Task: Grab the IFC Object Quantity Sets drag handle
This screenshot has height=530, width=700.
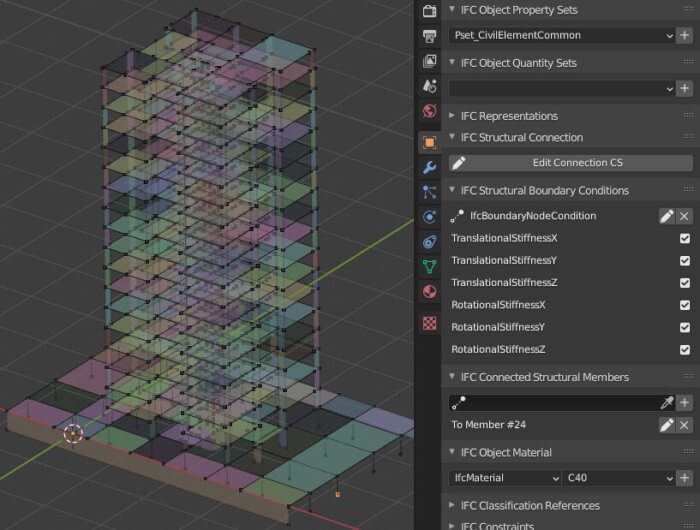Action: (688, 63)
